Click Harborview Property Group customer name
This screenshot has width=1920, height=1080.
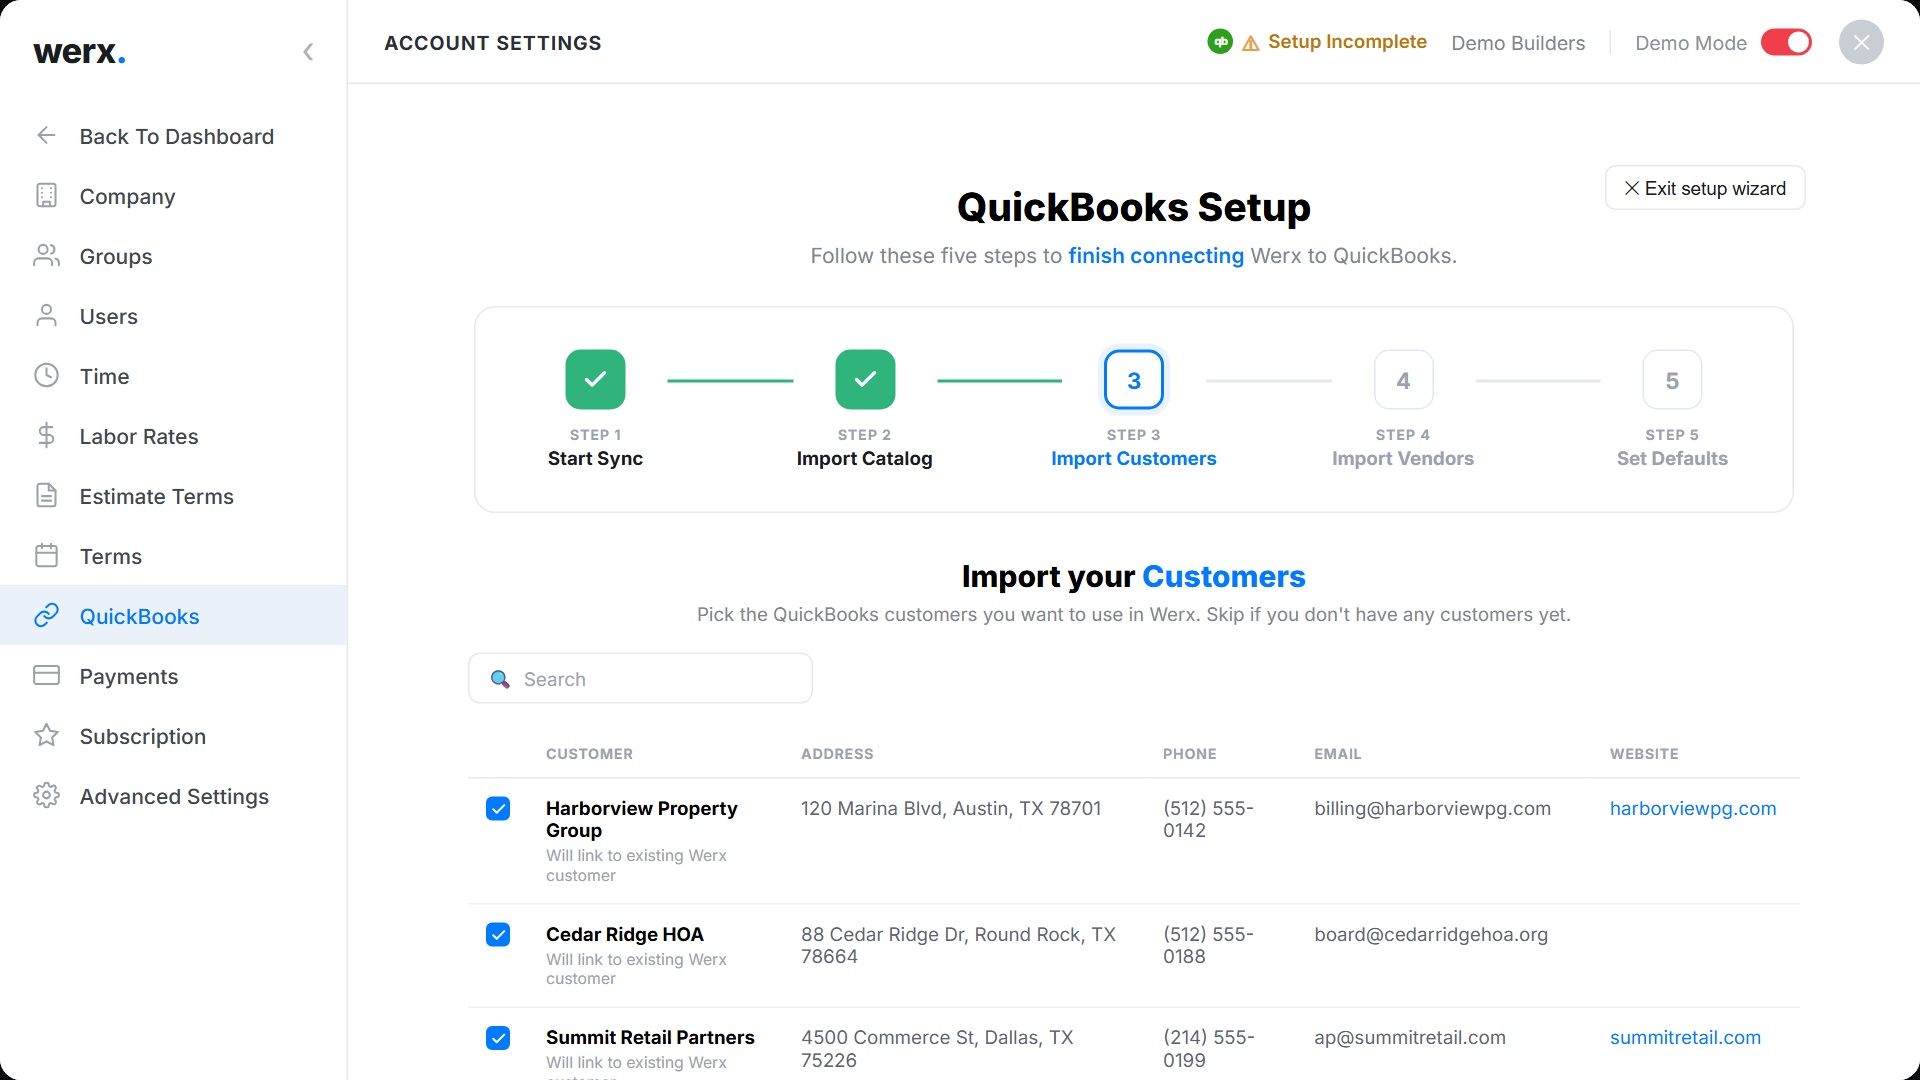tap(641, 819)
